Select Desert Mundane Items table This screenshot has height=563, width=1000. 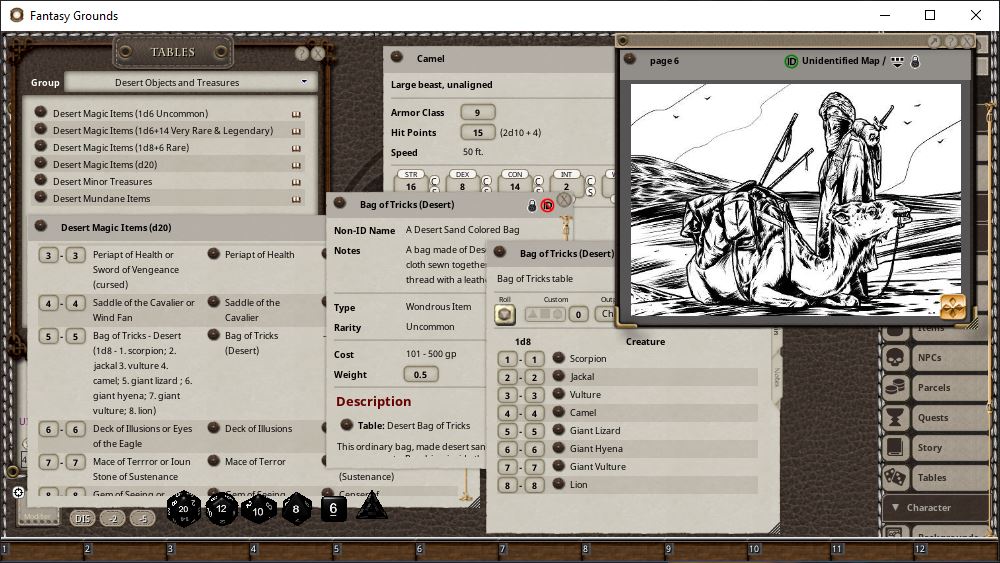coord(101,198)
